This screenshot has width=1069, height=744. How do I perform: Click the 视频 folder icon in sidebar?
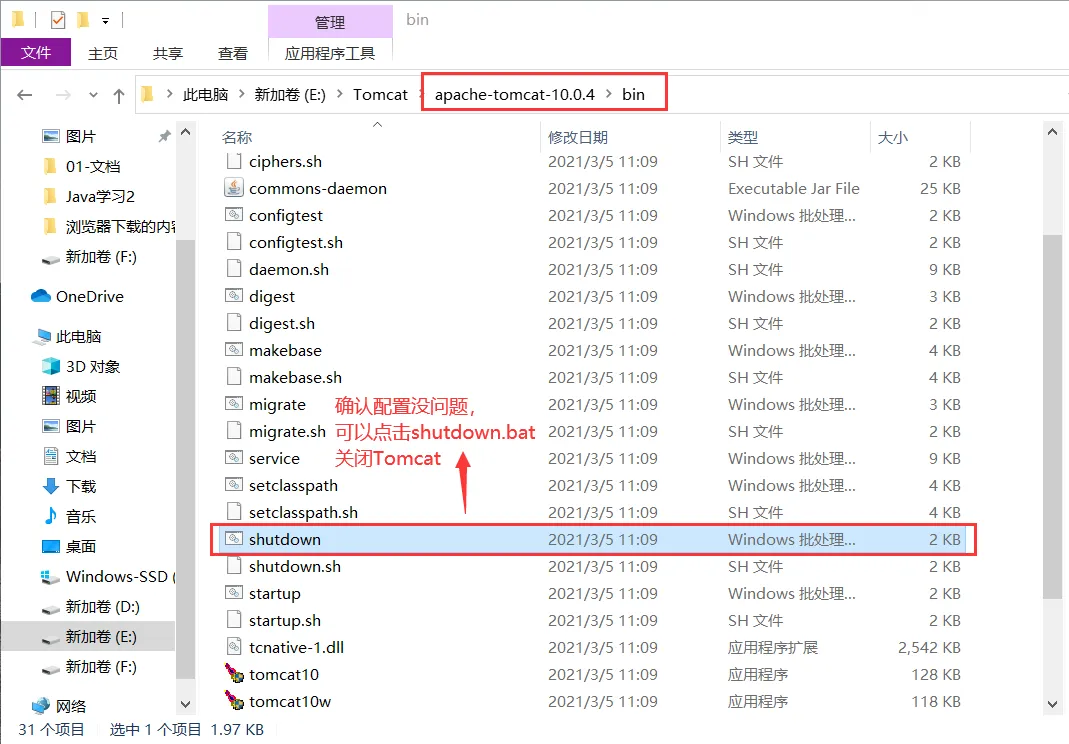(x=51, y=396)
